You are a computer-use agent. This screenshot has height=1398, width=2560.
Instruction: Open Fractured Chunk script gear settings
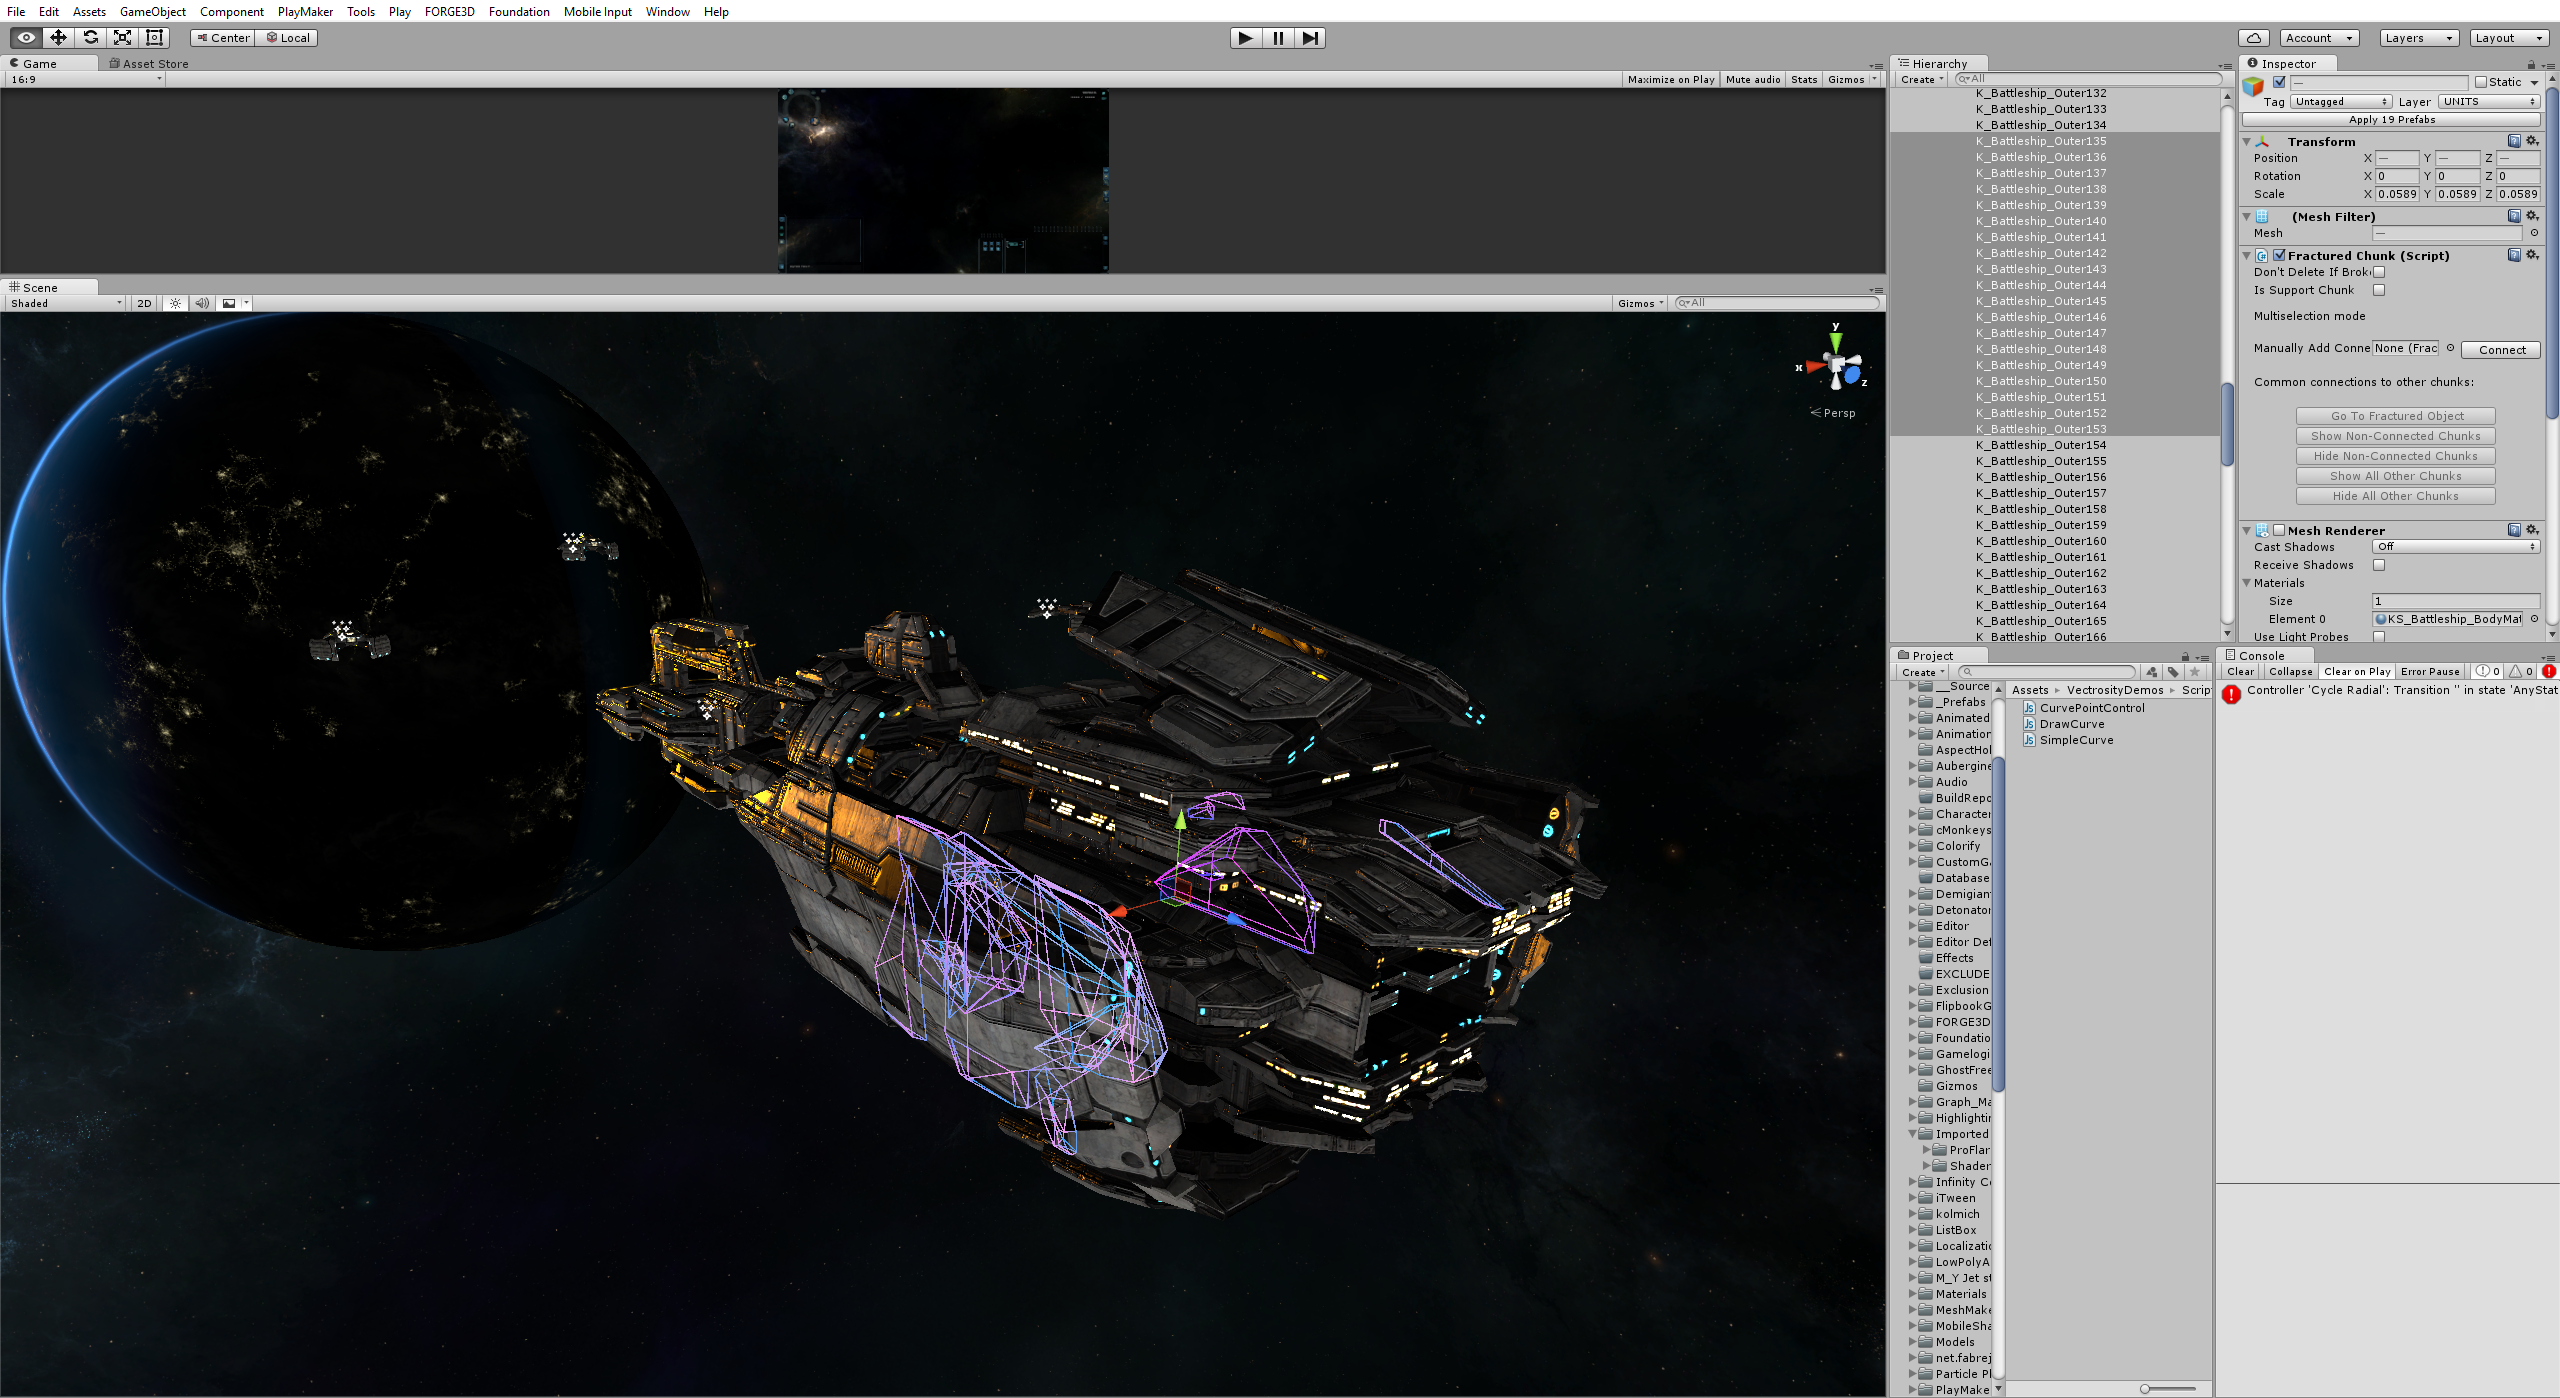[2533, 255]
